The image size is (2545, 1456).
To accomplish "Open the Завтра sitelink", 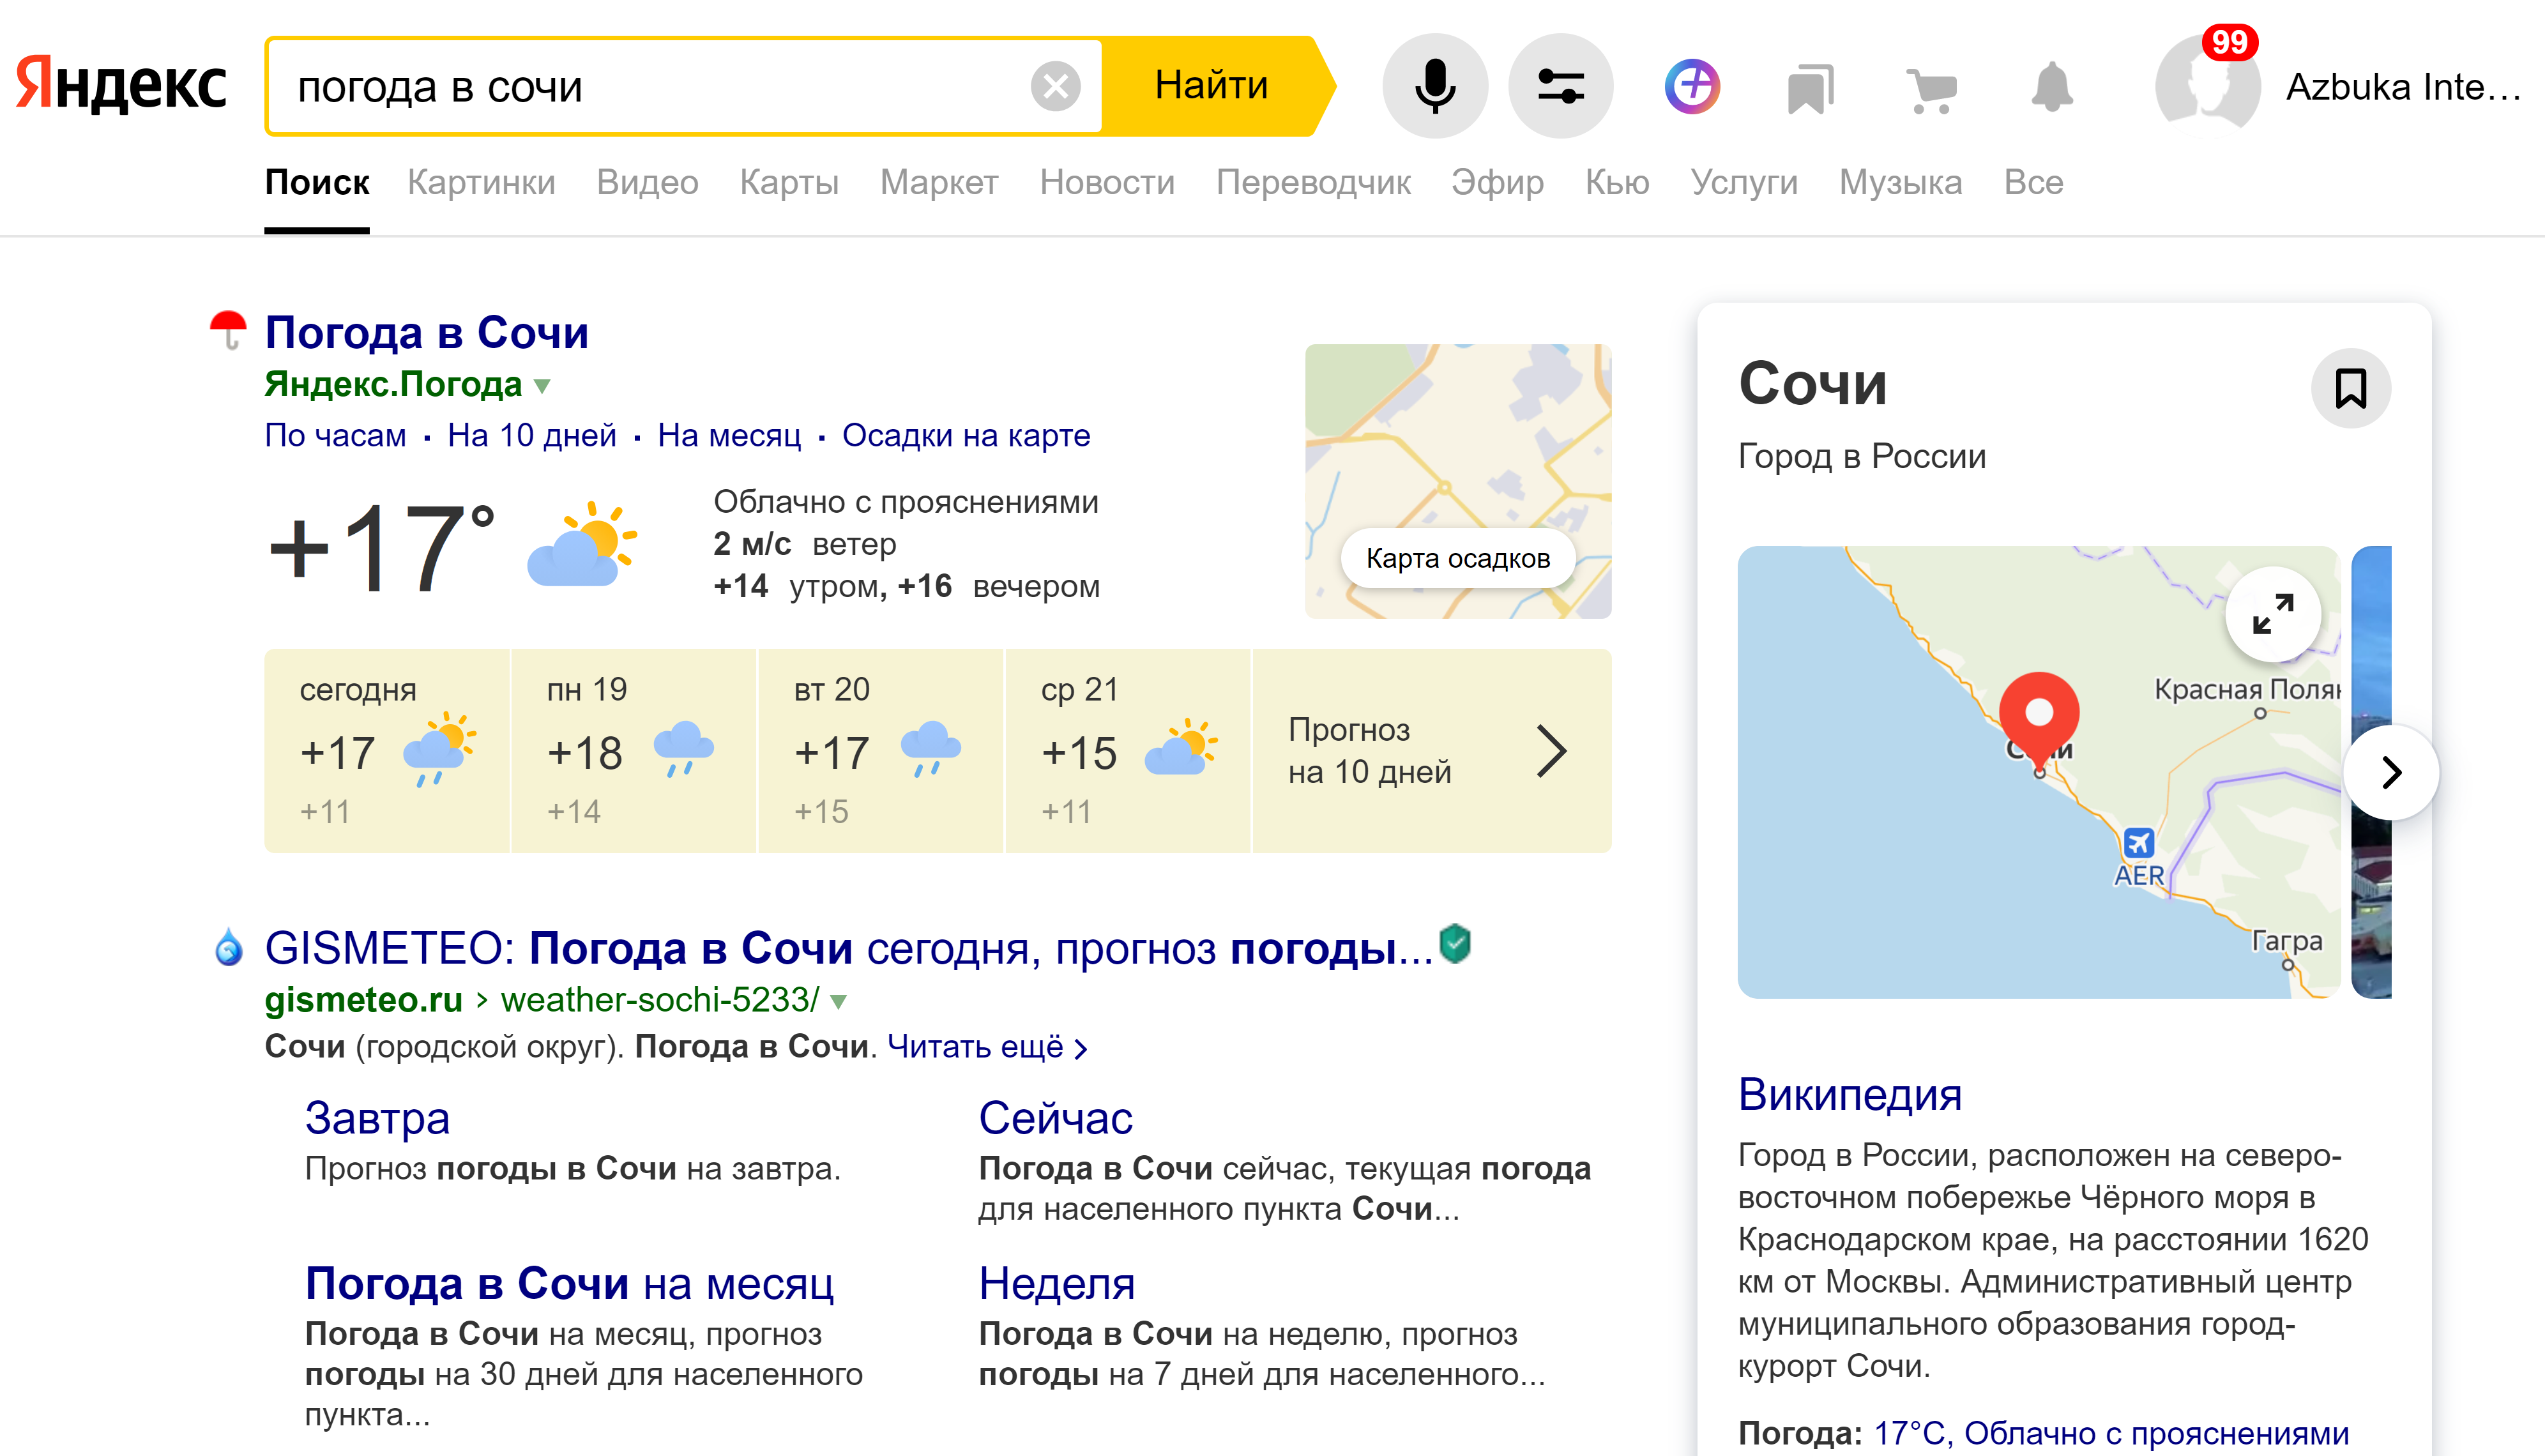I will pos(377,1118).
